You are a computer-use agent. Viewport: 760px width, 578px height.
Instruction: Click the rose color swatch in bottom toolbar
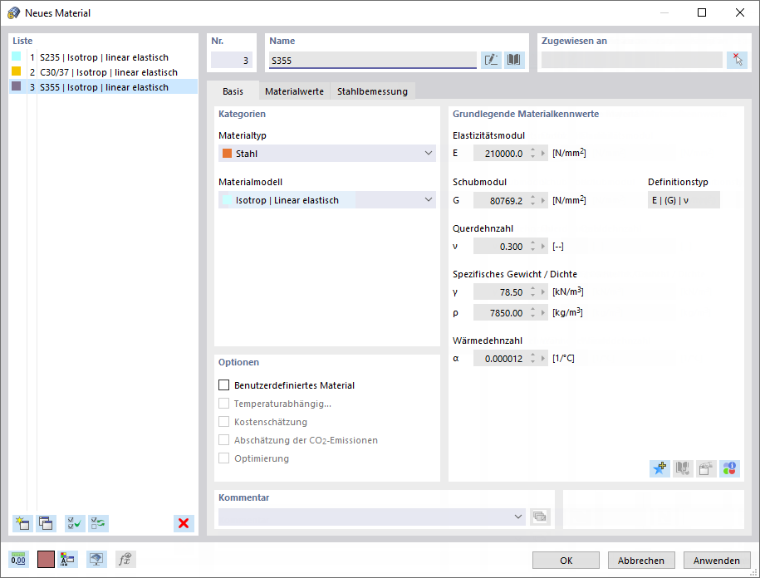click(x=46, y=560)
